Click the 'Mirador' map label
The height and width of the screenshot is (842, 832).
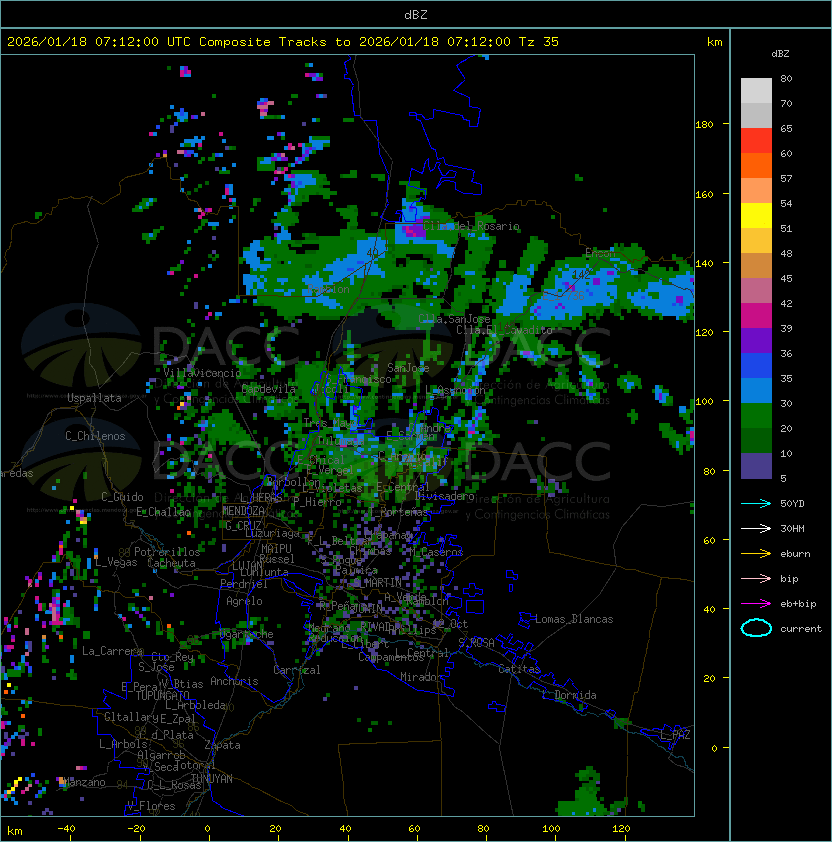click(421, 677)
